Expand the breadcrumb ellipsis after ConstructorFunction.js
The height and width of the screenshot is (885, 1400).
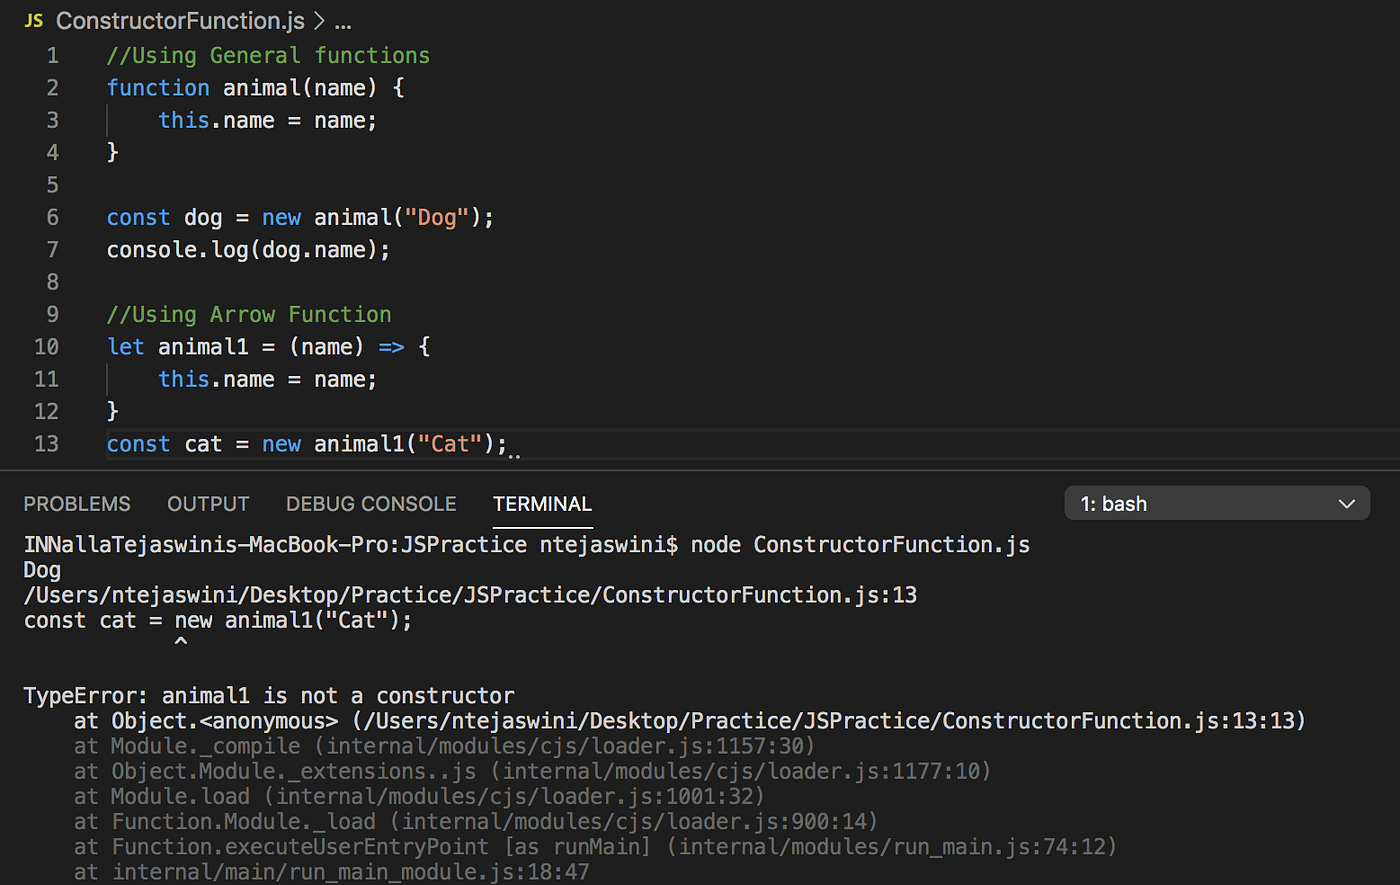tap(343, 20)
